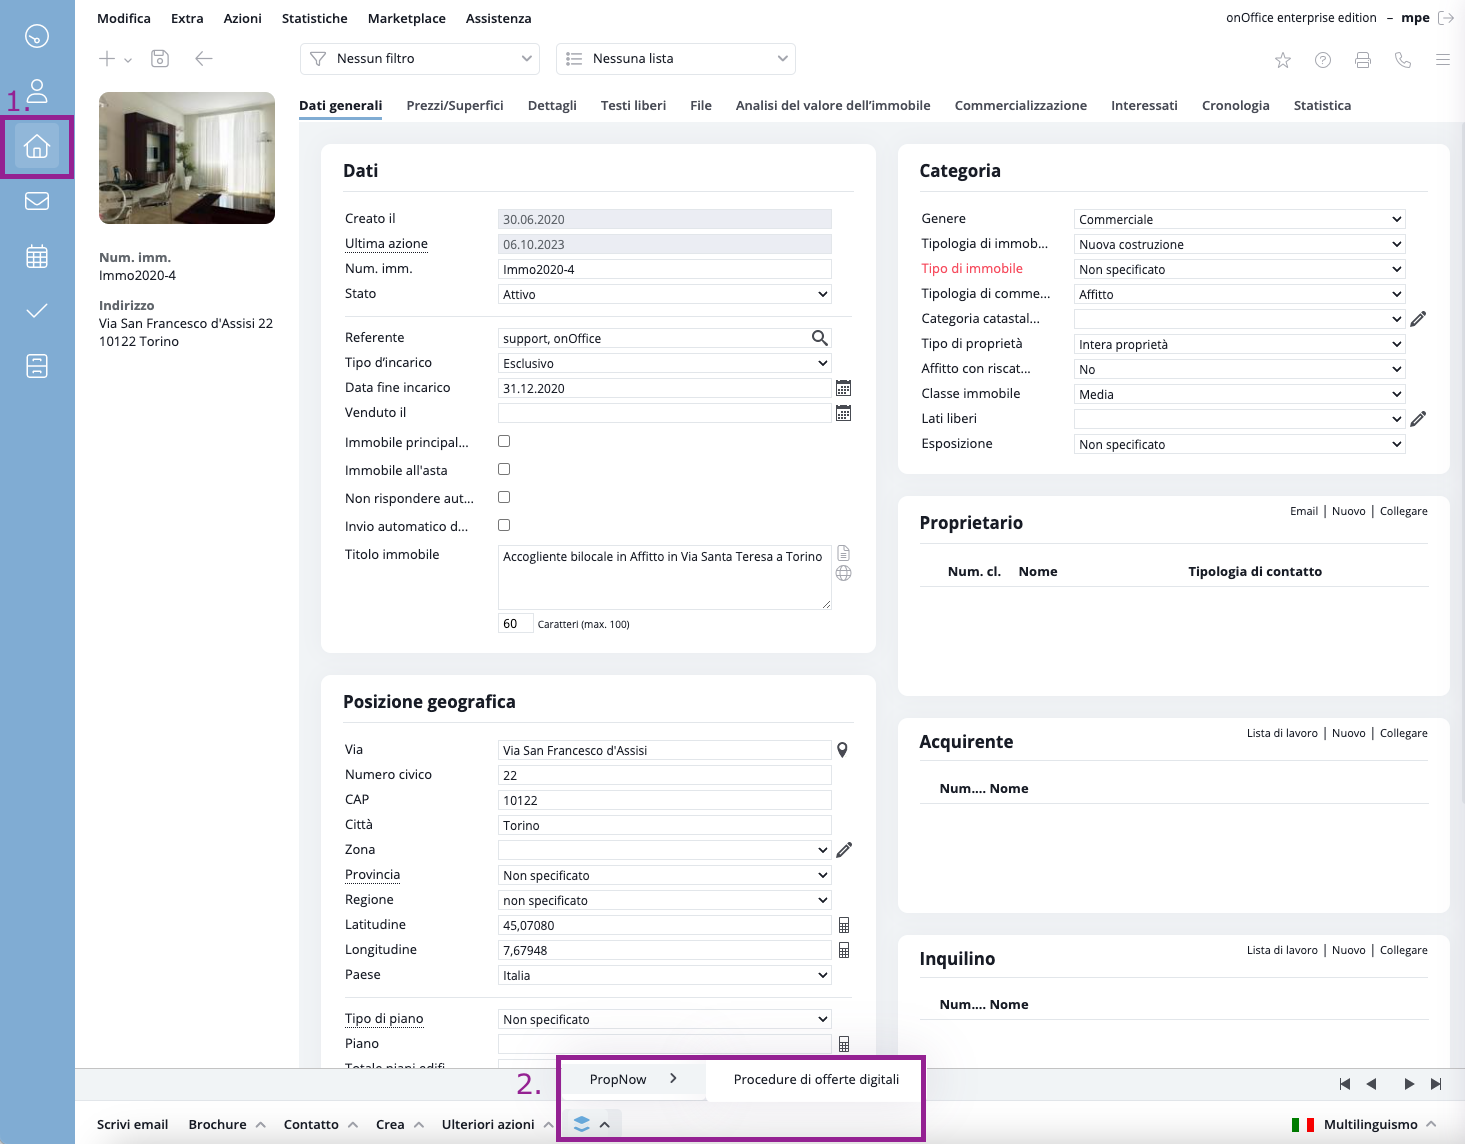
Task: Click the save record icon in toolbar
Action: point(160,59)
